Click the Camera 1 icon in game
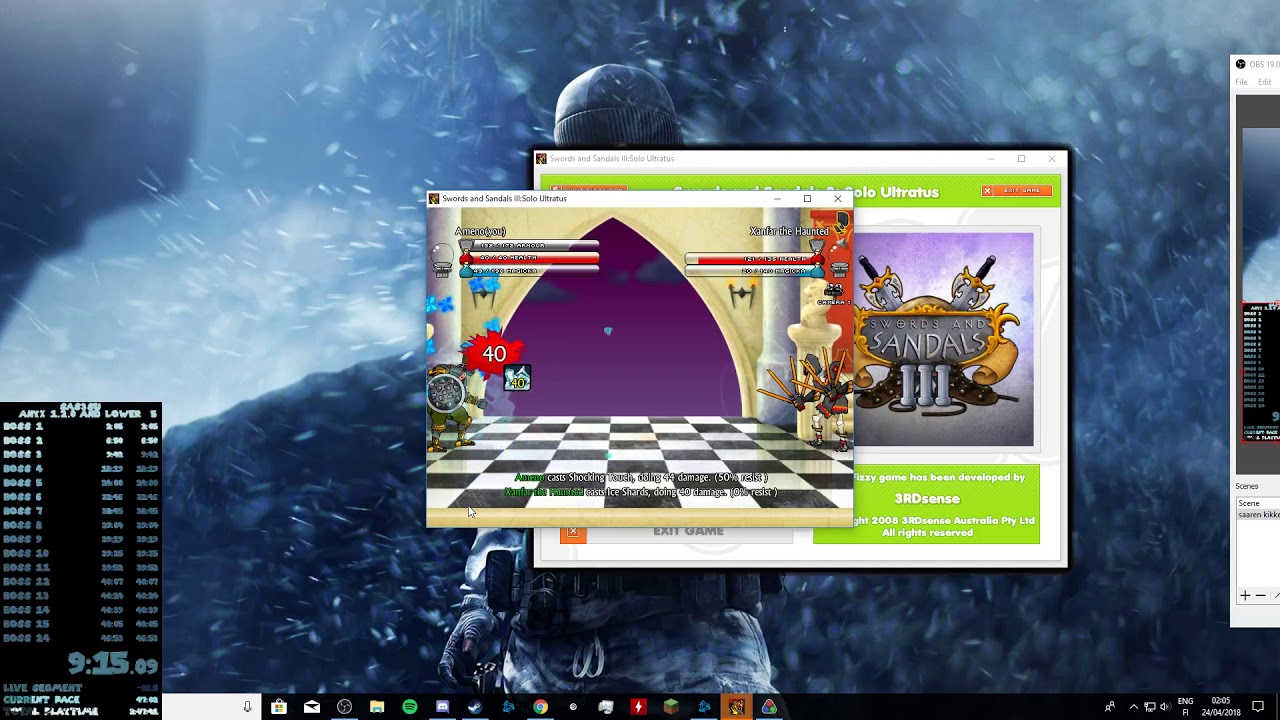 coord(833,293)
